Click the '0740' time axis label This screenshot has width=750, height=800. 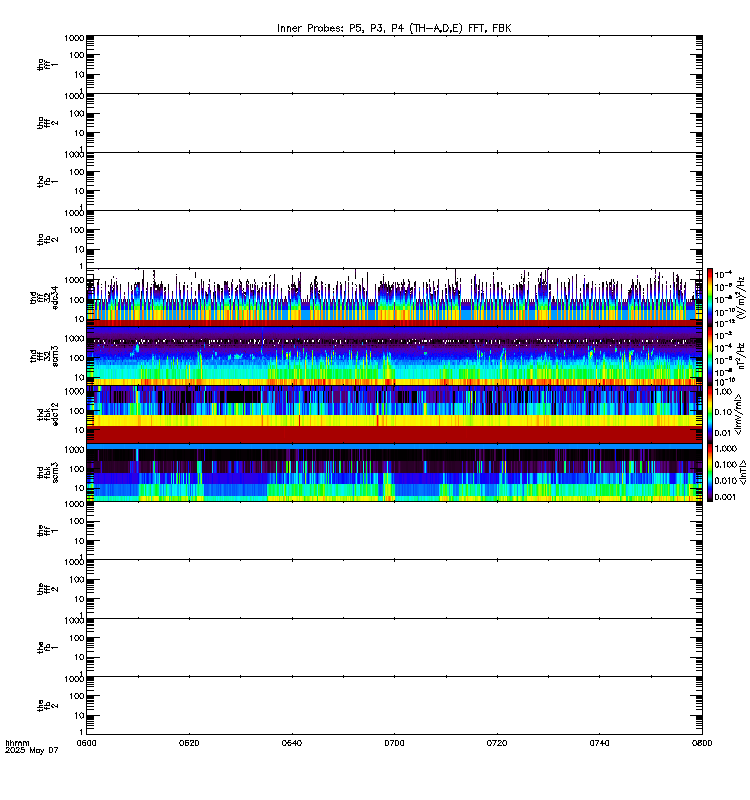point(599,743)
